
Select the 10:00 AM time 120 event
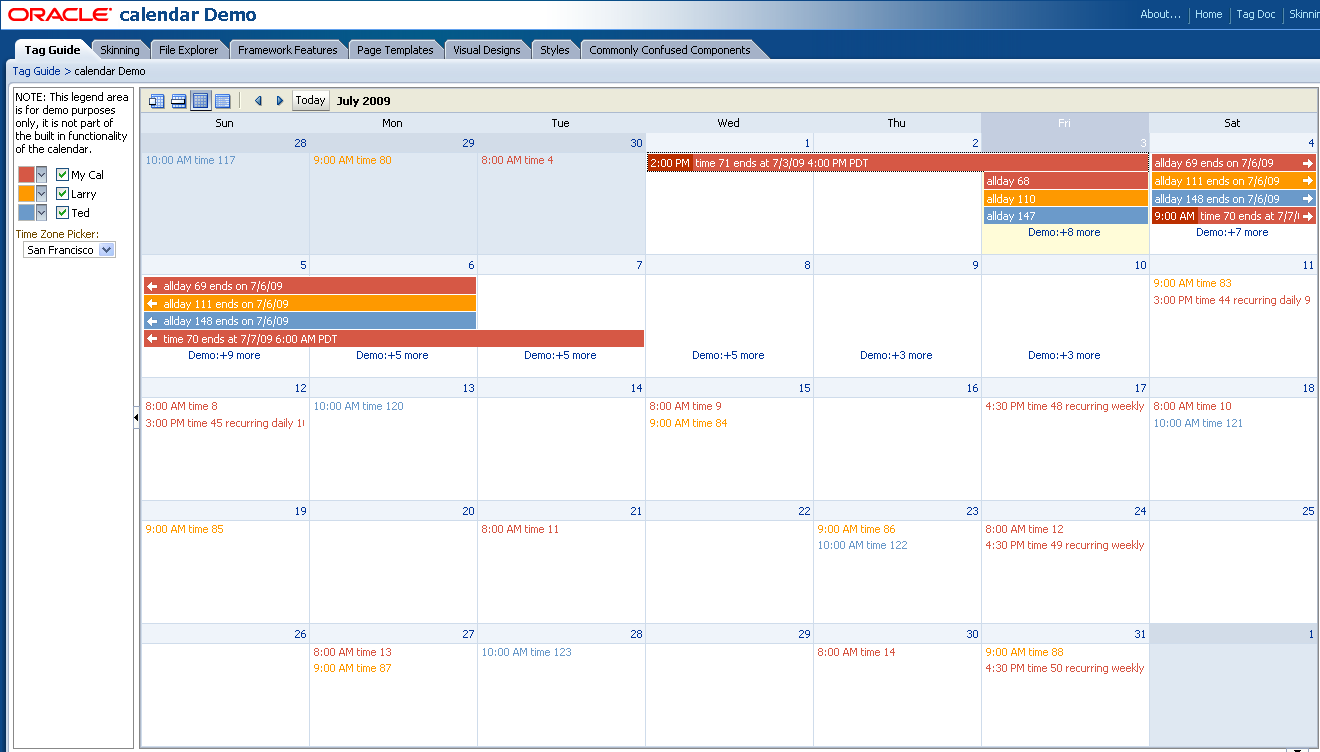359,406
